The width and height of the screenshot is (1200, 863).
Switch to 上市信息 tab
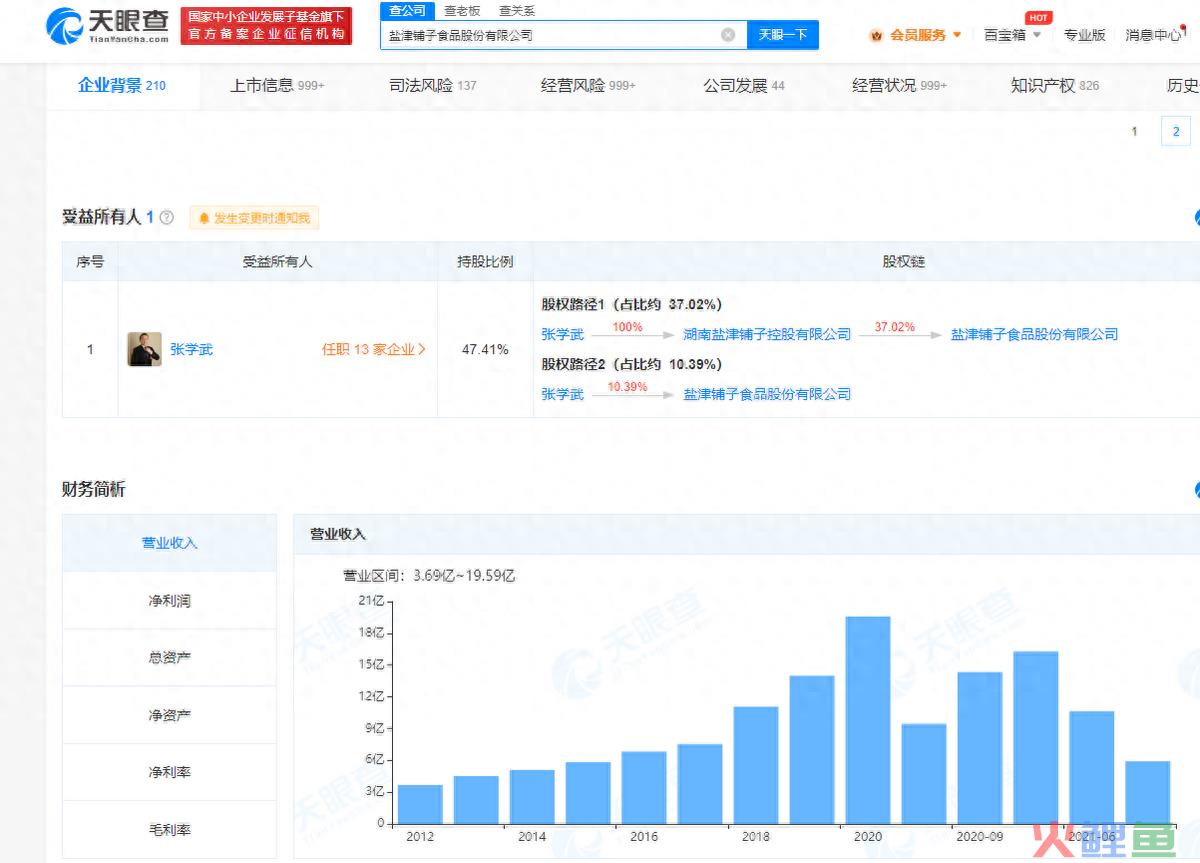(277, 86)
